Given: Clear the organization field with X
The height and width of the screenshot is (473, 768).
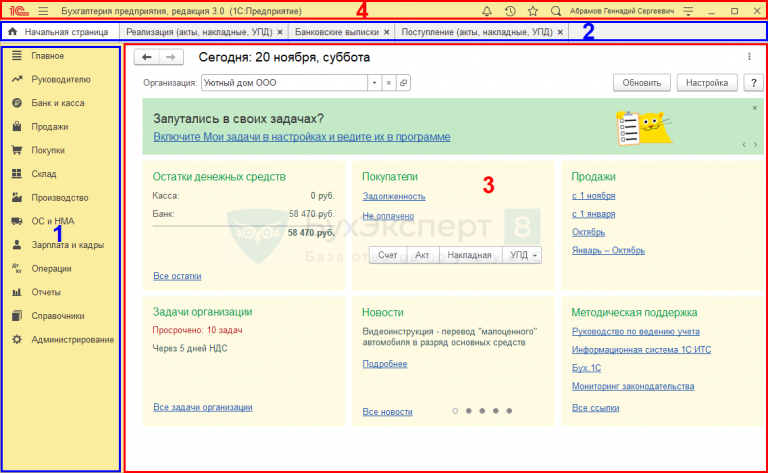Looking at the screenshot, I should pos(388,83).
